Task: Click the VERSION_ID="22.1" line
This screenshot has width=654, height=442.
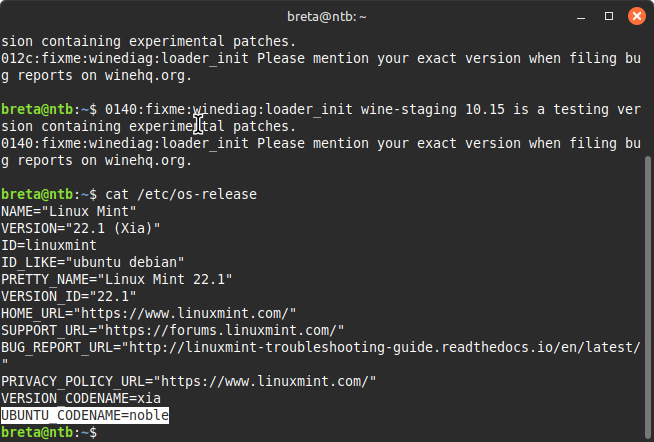Action: [72, 296]
